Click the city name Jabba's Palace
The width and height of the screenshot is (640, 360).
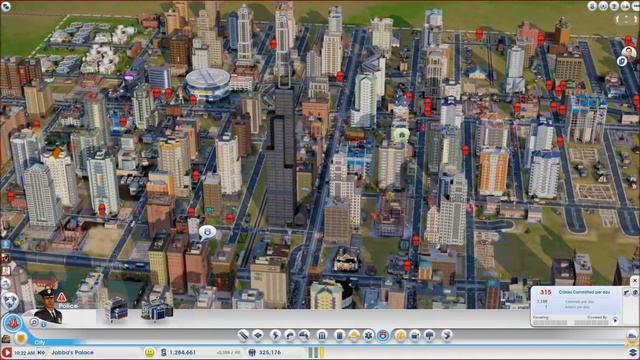[72, 352]
